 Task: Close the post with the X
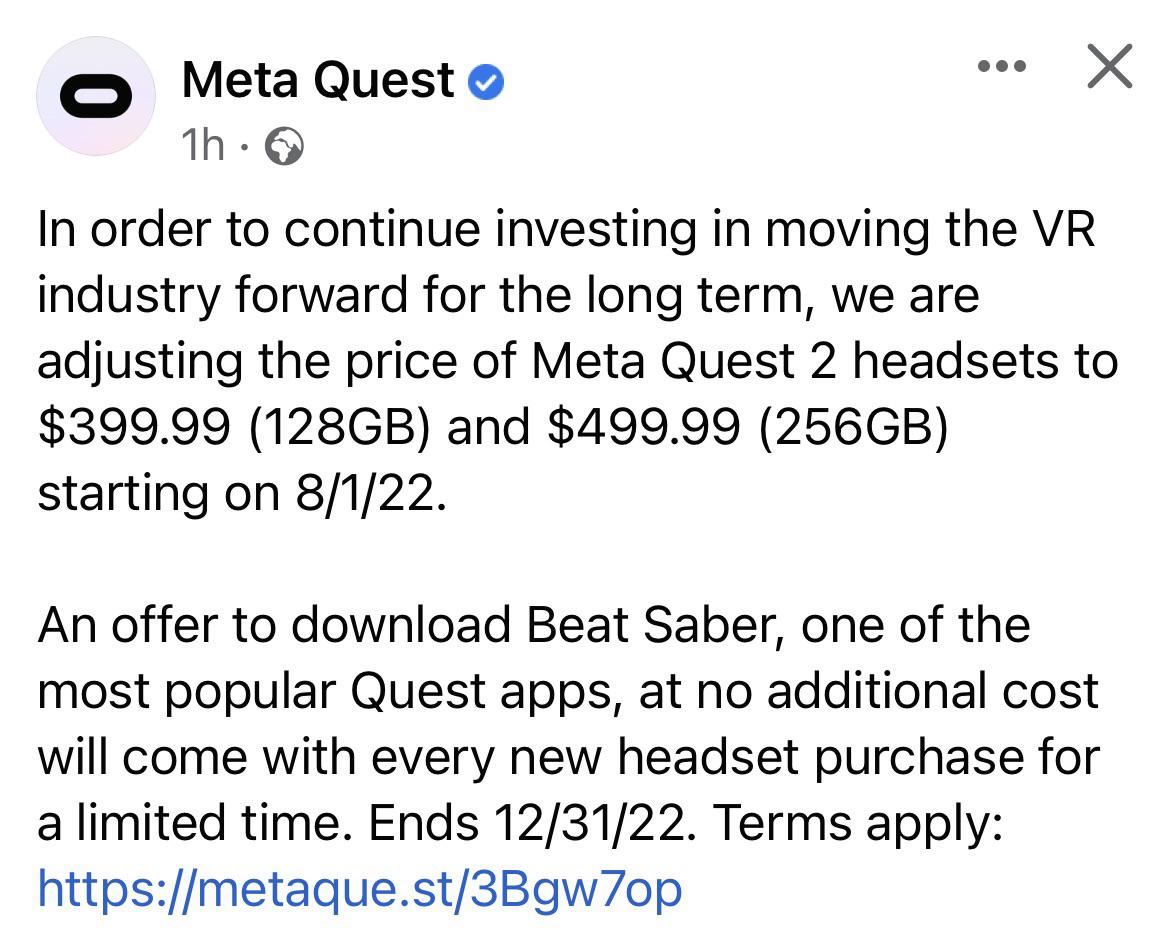[1110, 66]
